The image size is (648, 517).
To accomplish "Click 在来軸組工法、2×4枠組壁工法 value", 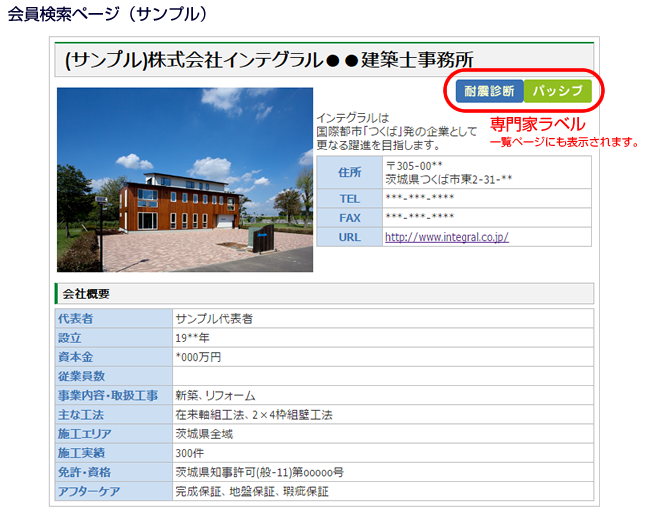I will 254,415.
